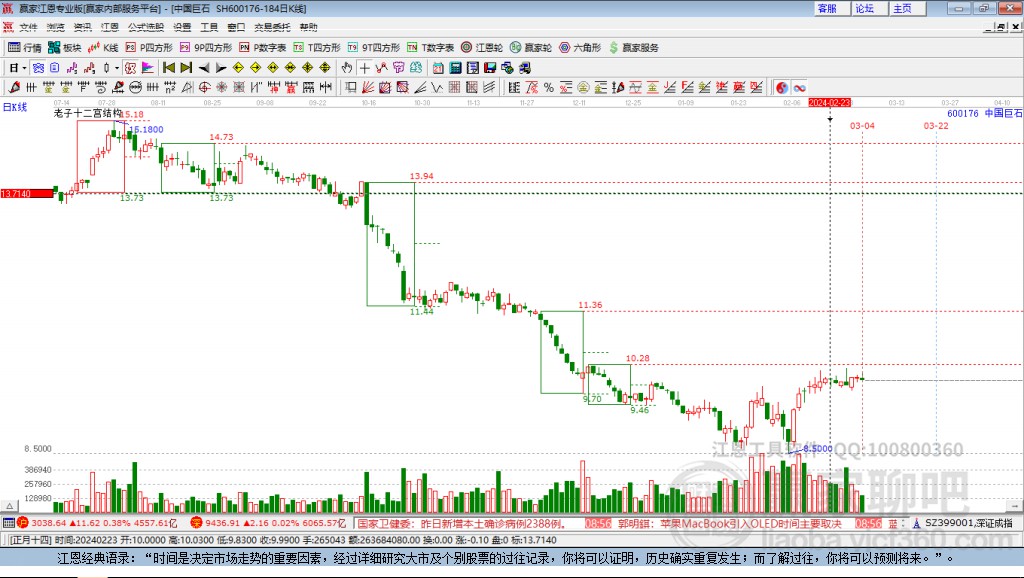Open the 江恩轮 Gann wheel
1024x578 pixels.
(x=482, y=48)
